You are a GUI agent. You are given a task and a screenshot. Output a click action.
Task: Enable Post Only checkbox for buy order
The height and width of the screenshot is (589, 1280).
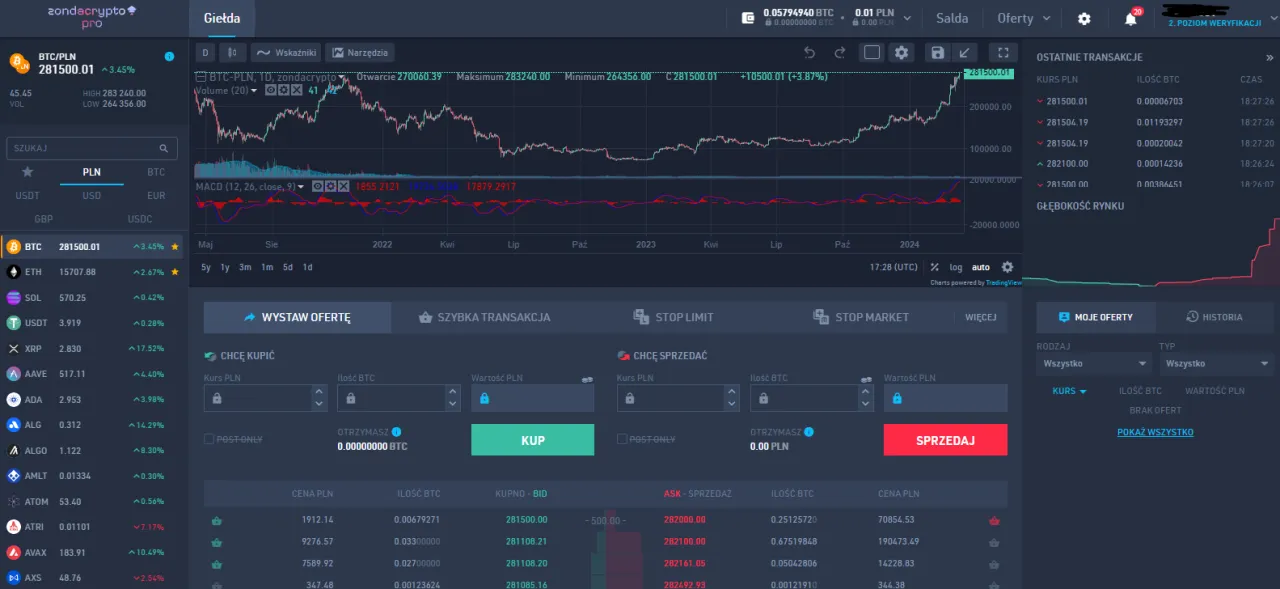click(x=209, y=439)
